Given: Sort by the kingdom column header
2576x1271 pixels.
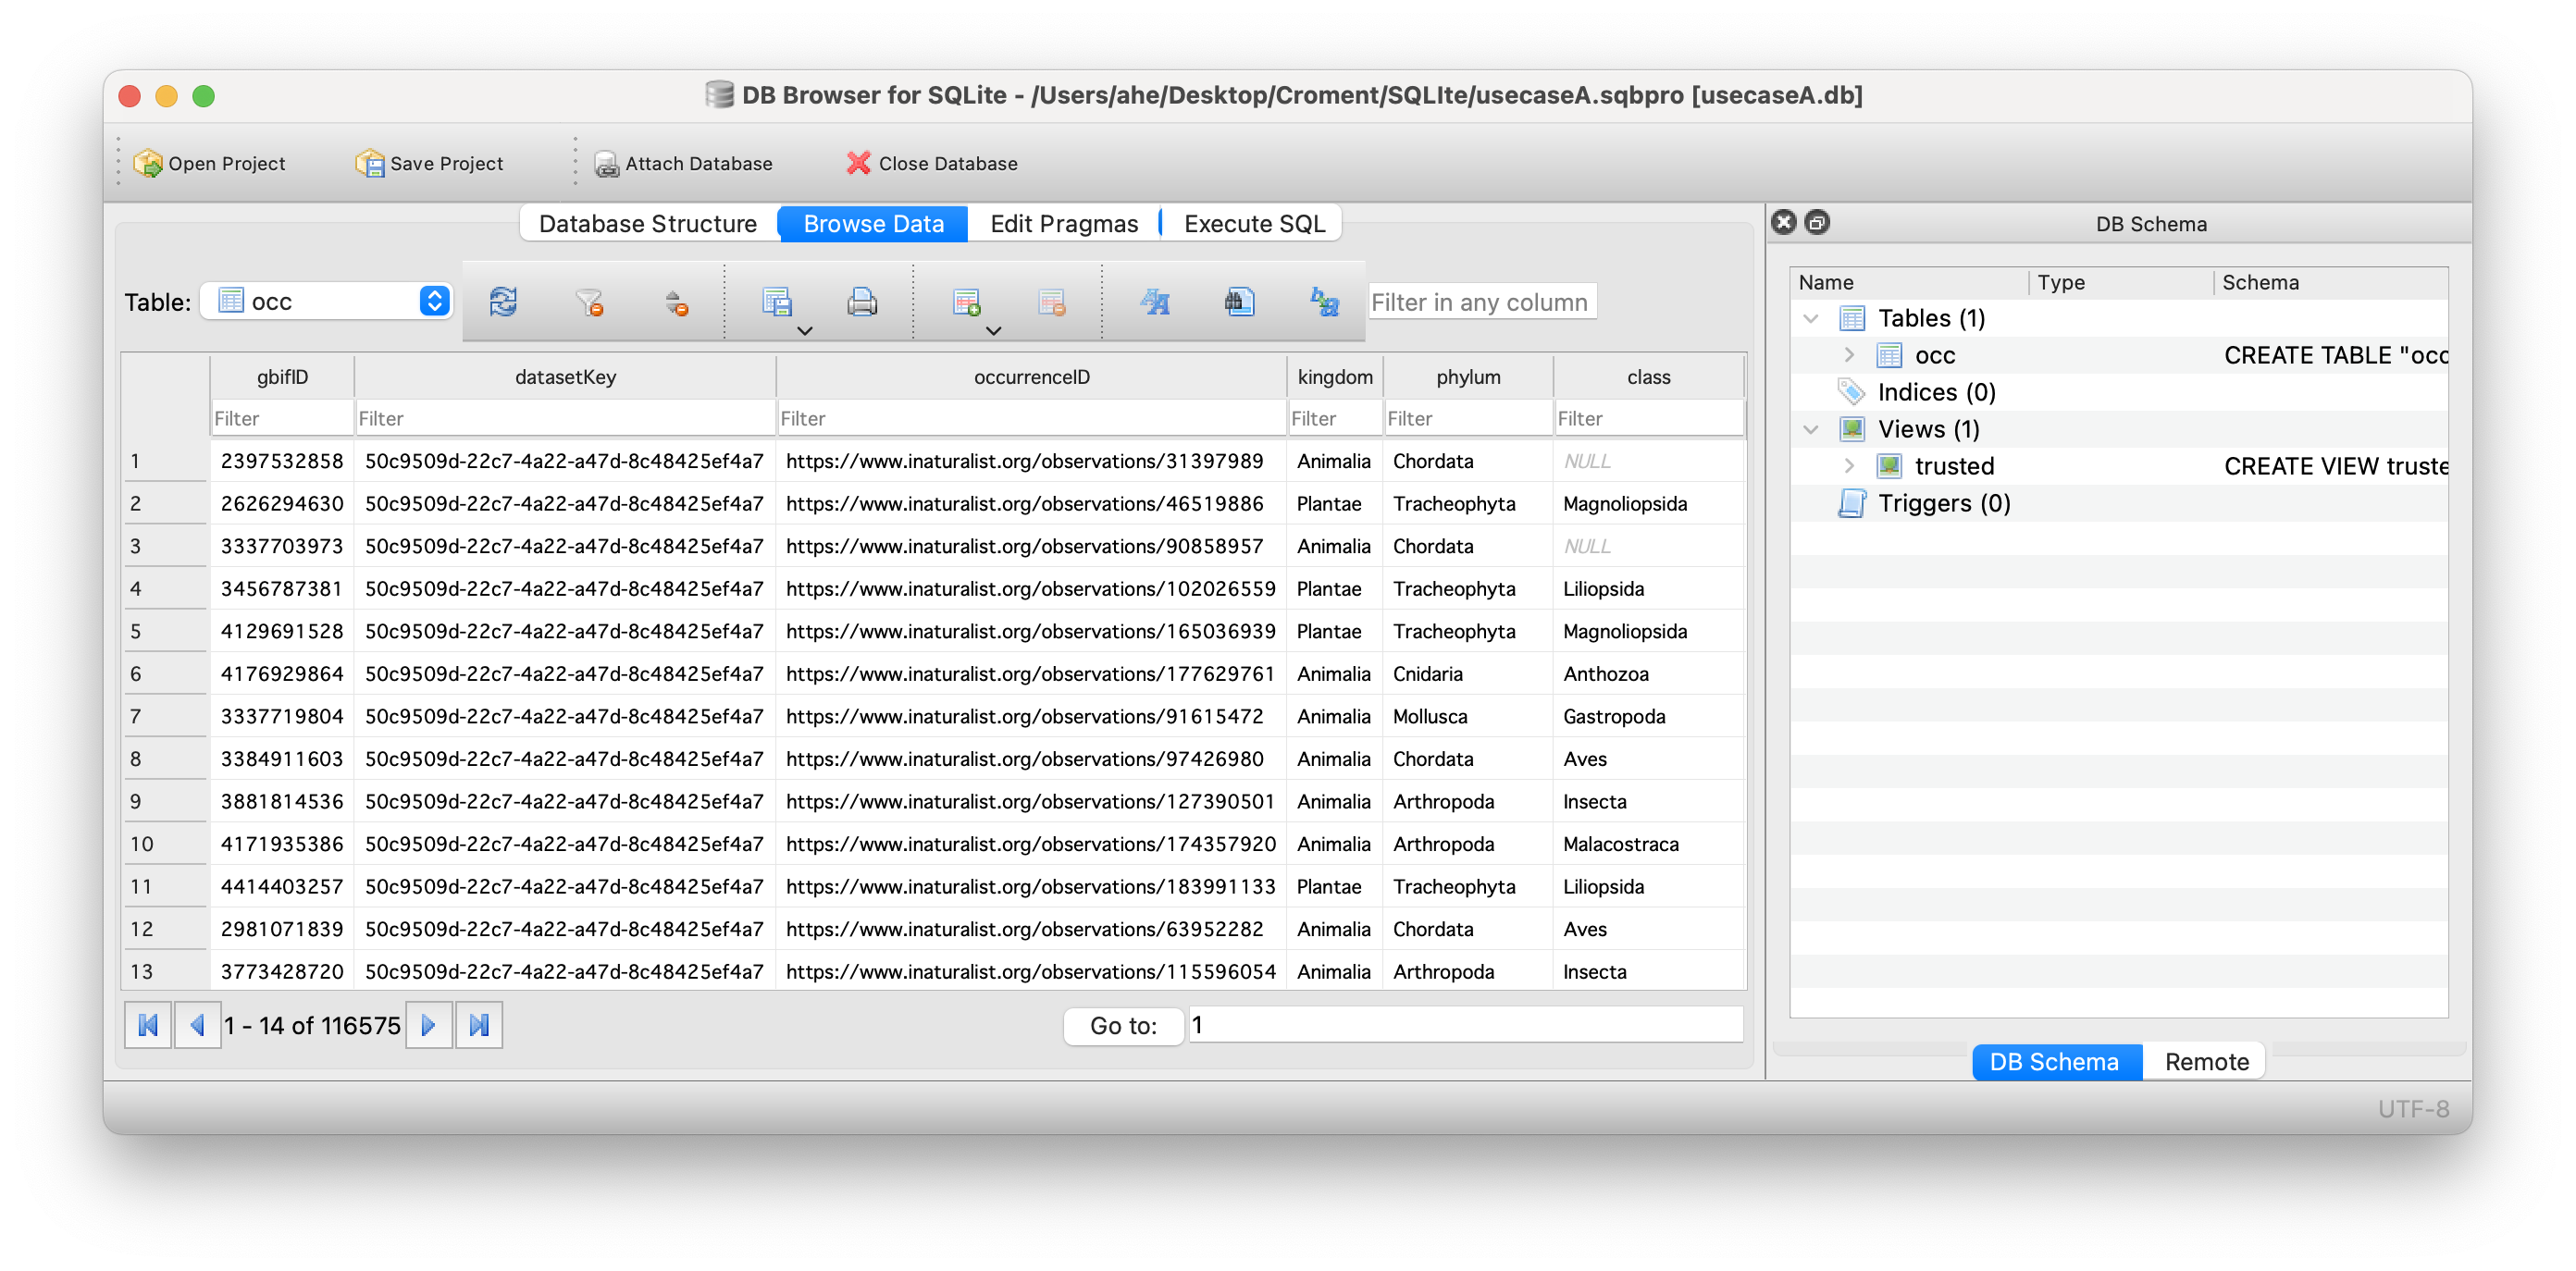Looking at the screenshot, I should point(1335,377).
